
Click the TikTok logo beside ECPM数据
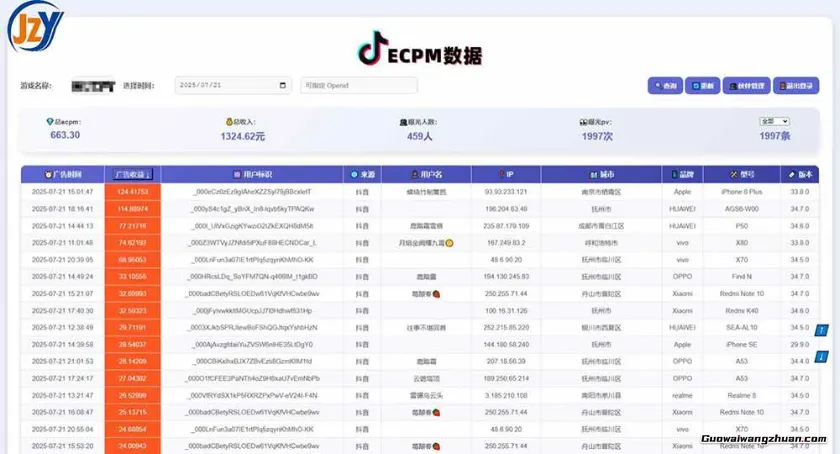point(372,48)
